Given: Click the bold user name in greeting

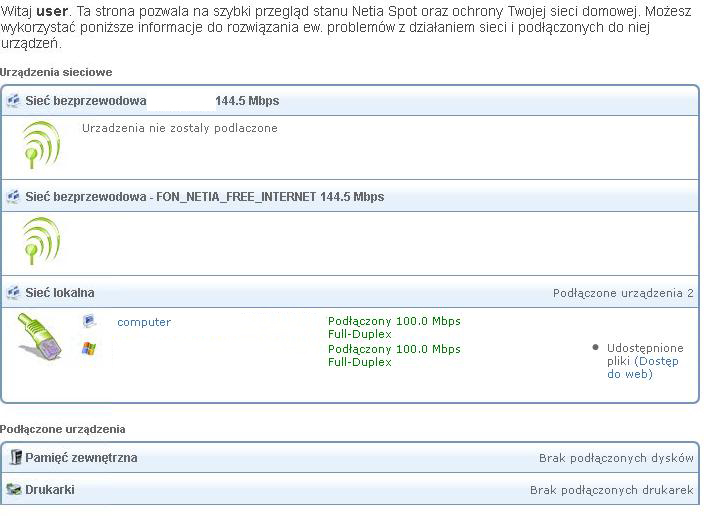Looking at the screenshot, I should 52,11.
